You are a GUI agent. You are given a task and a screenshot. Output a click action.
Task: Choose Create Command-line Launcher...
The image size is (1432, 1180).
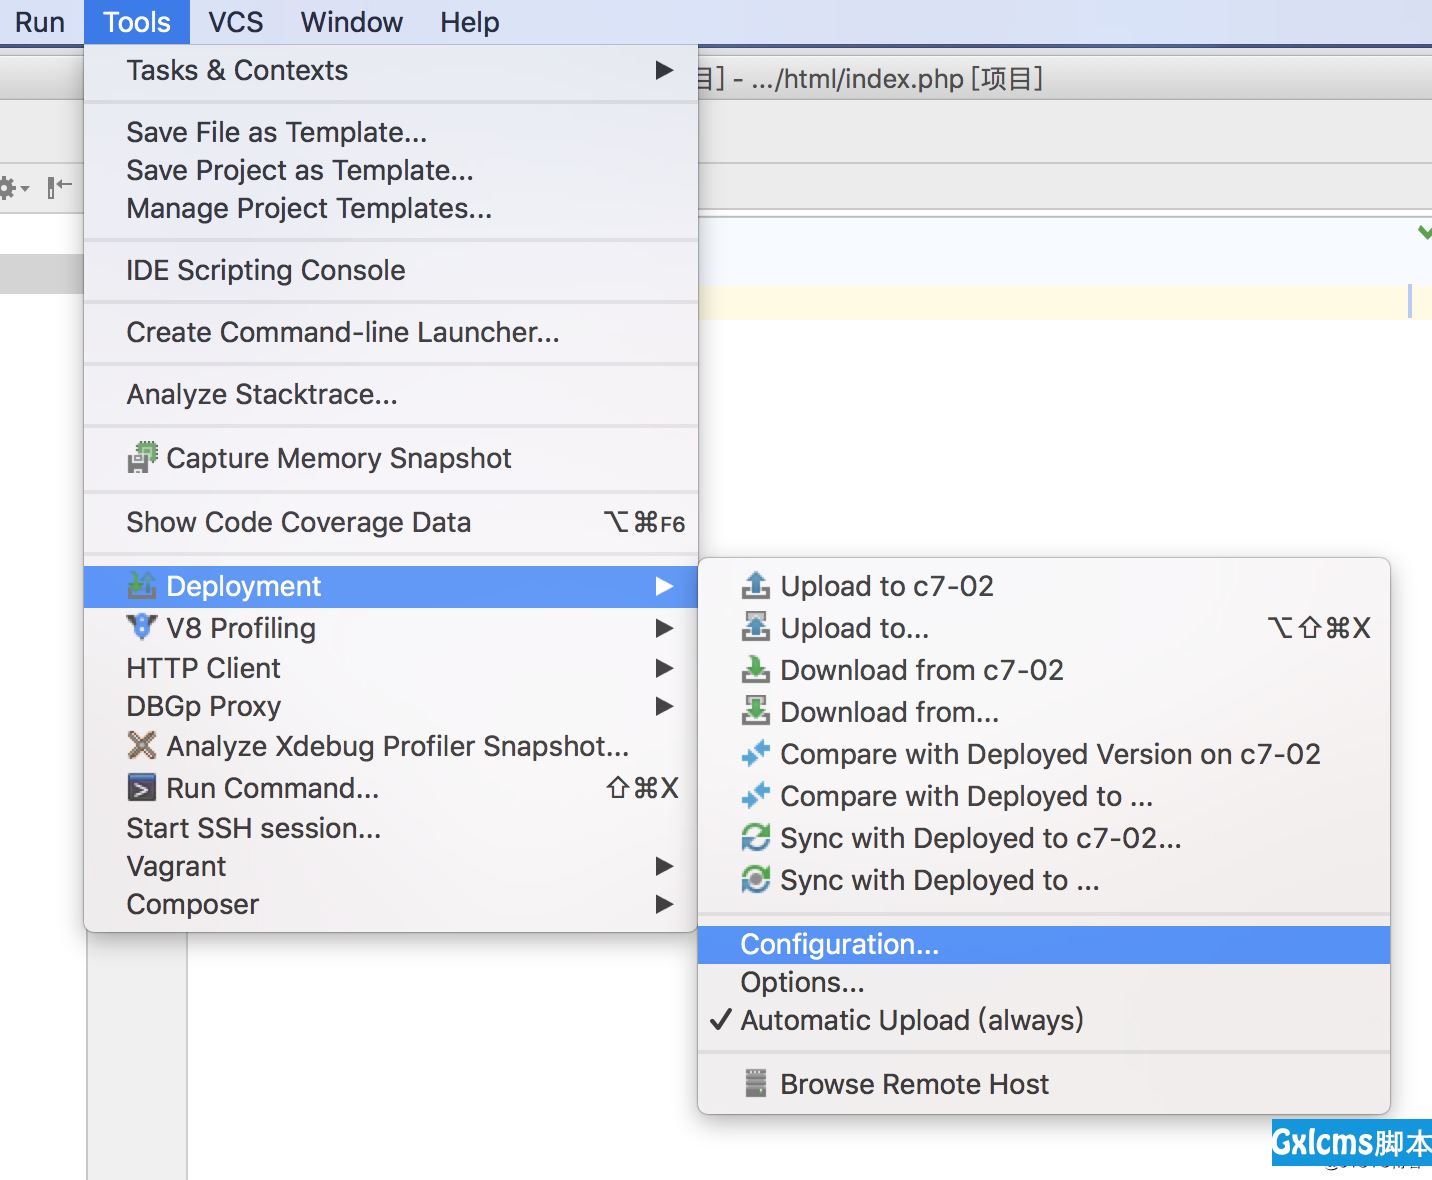[391, 332]
